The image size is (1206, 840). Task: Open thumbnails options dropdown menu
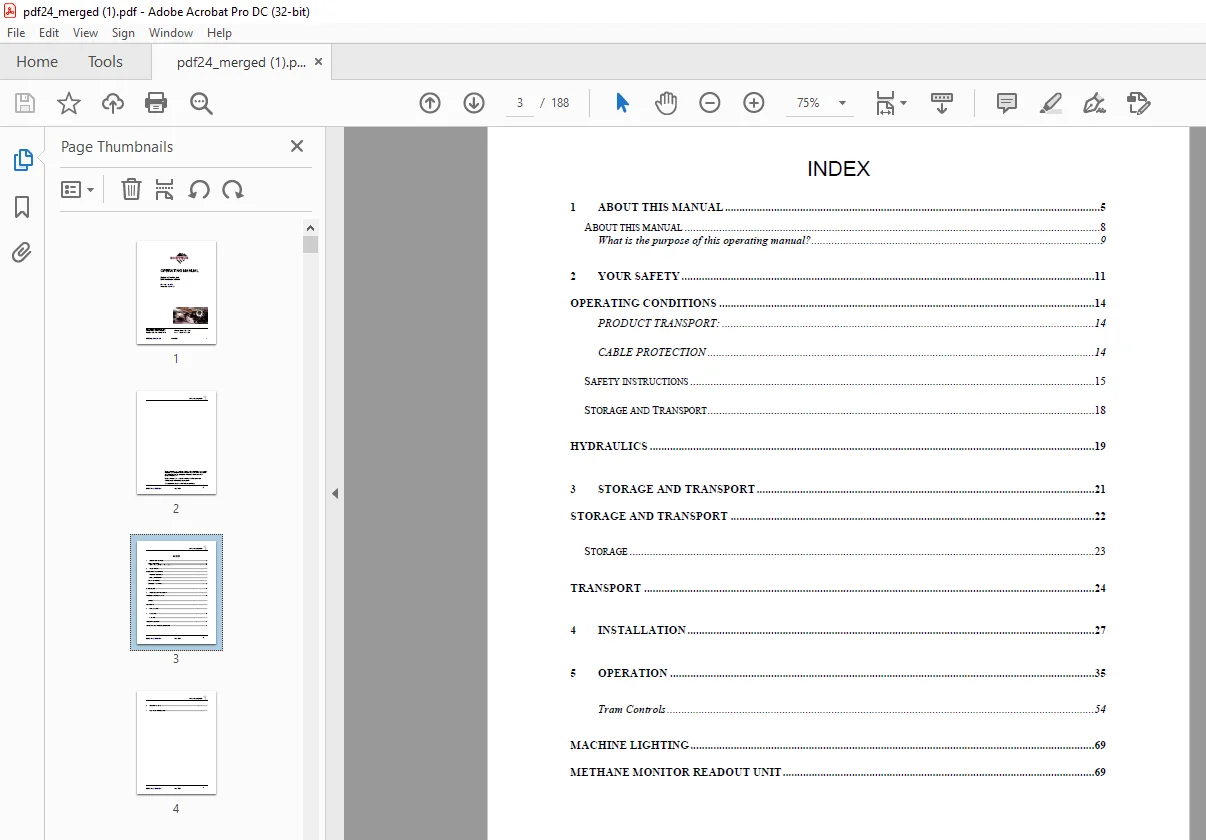(77, 189)
